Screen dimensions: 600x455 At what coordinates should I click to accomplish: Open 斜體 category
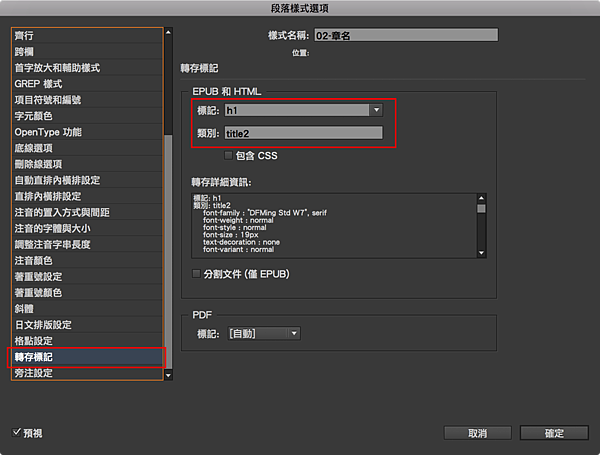[x=87, y=309]
